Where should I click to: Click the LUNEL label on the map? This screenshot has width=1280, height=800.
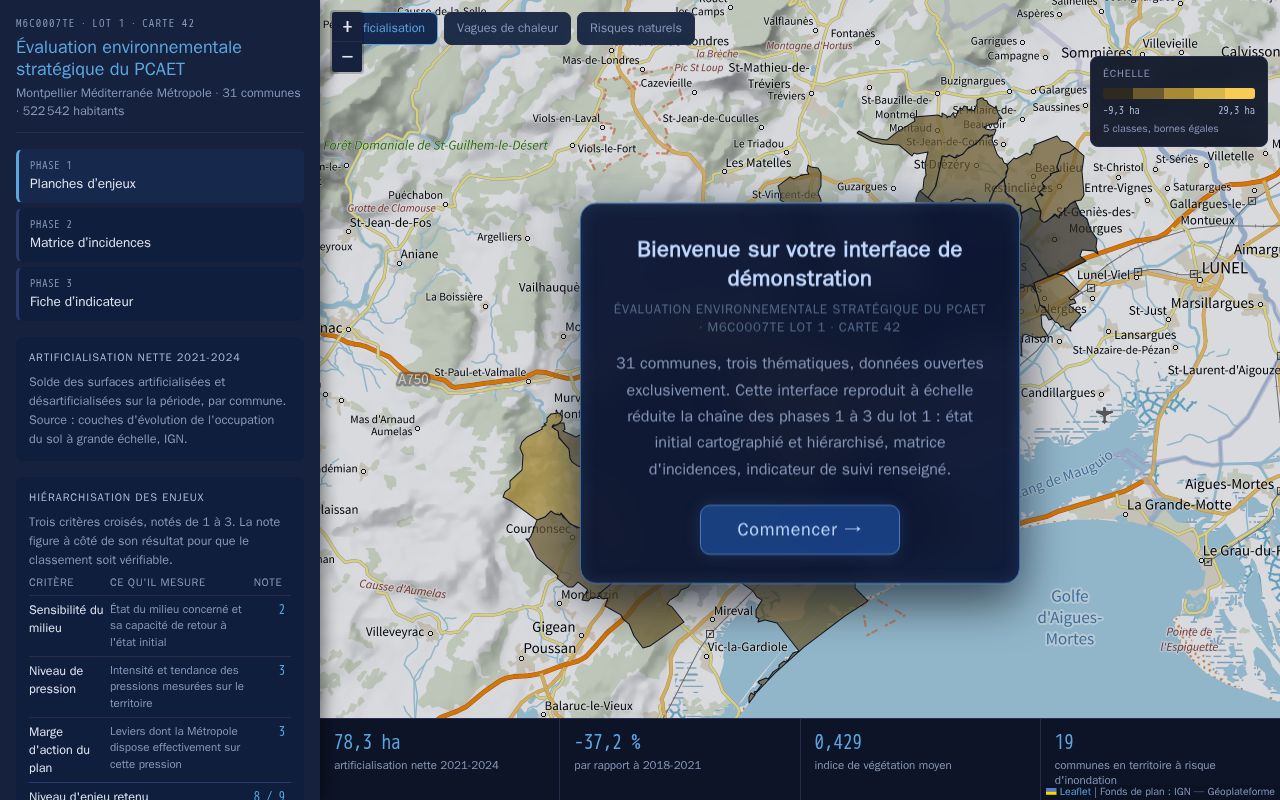point(1225,268)
